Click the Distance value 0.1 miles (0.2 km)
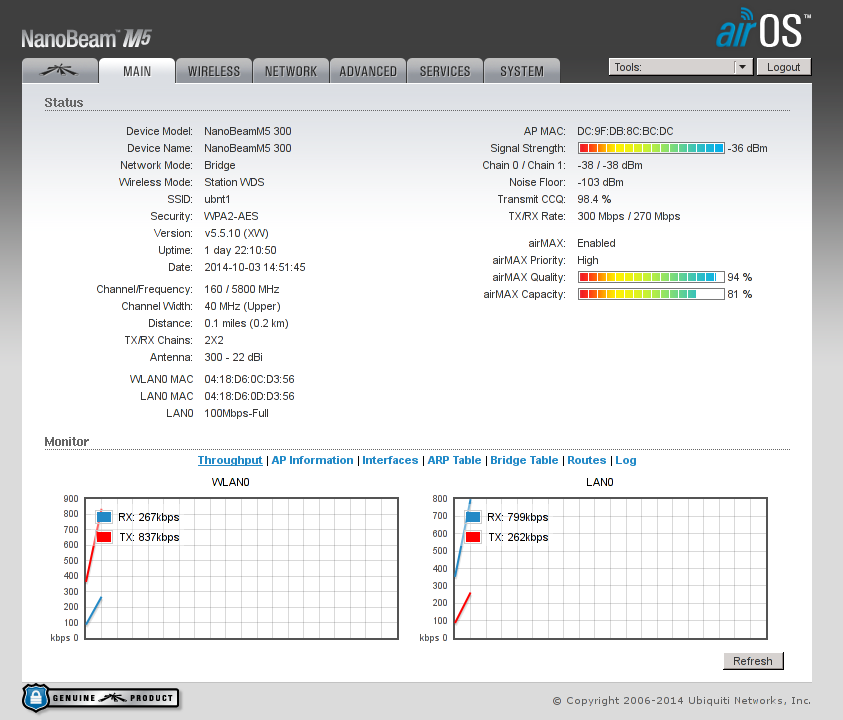The height and width of the screenshot is (720, 843). 246,323
